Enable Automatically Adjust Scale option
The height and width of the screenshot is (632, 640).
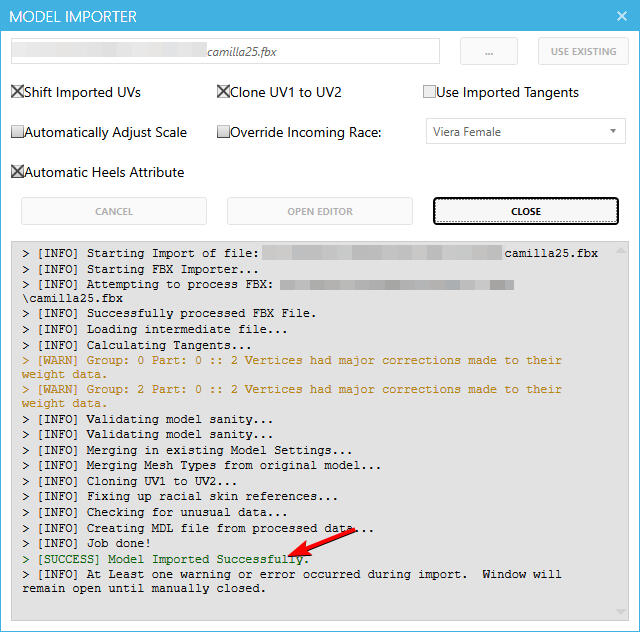click(x=17, y=132)
